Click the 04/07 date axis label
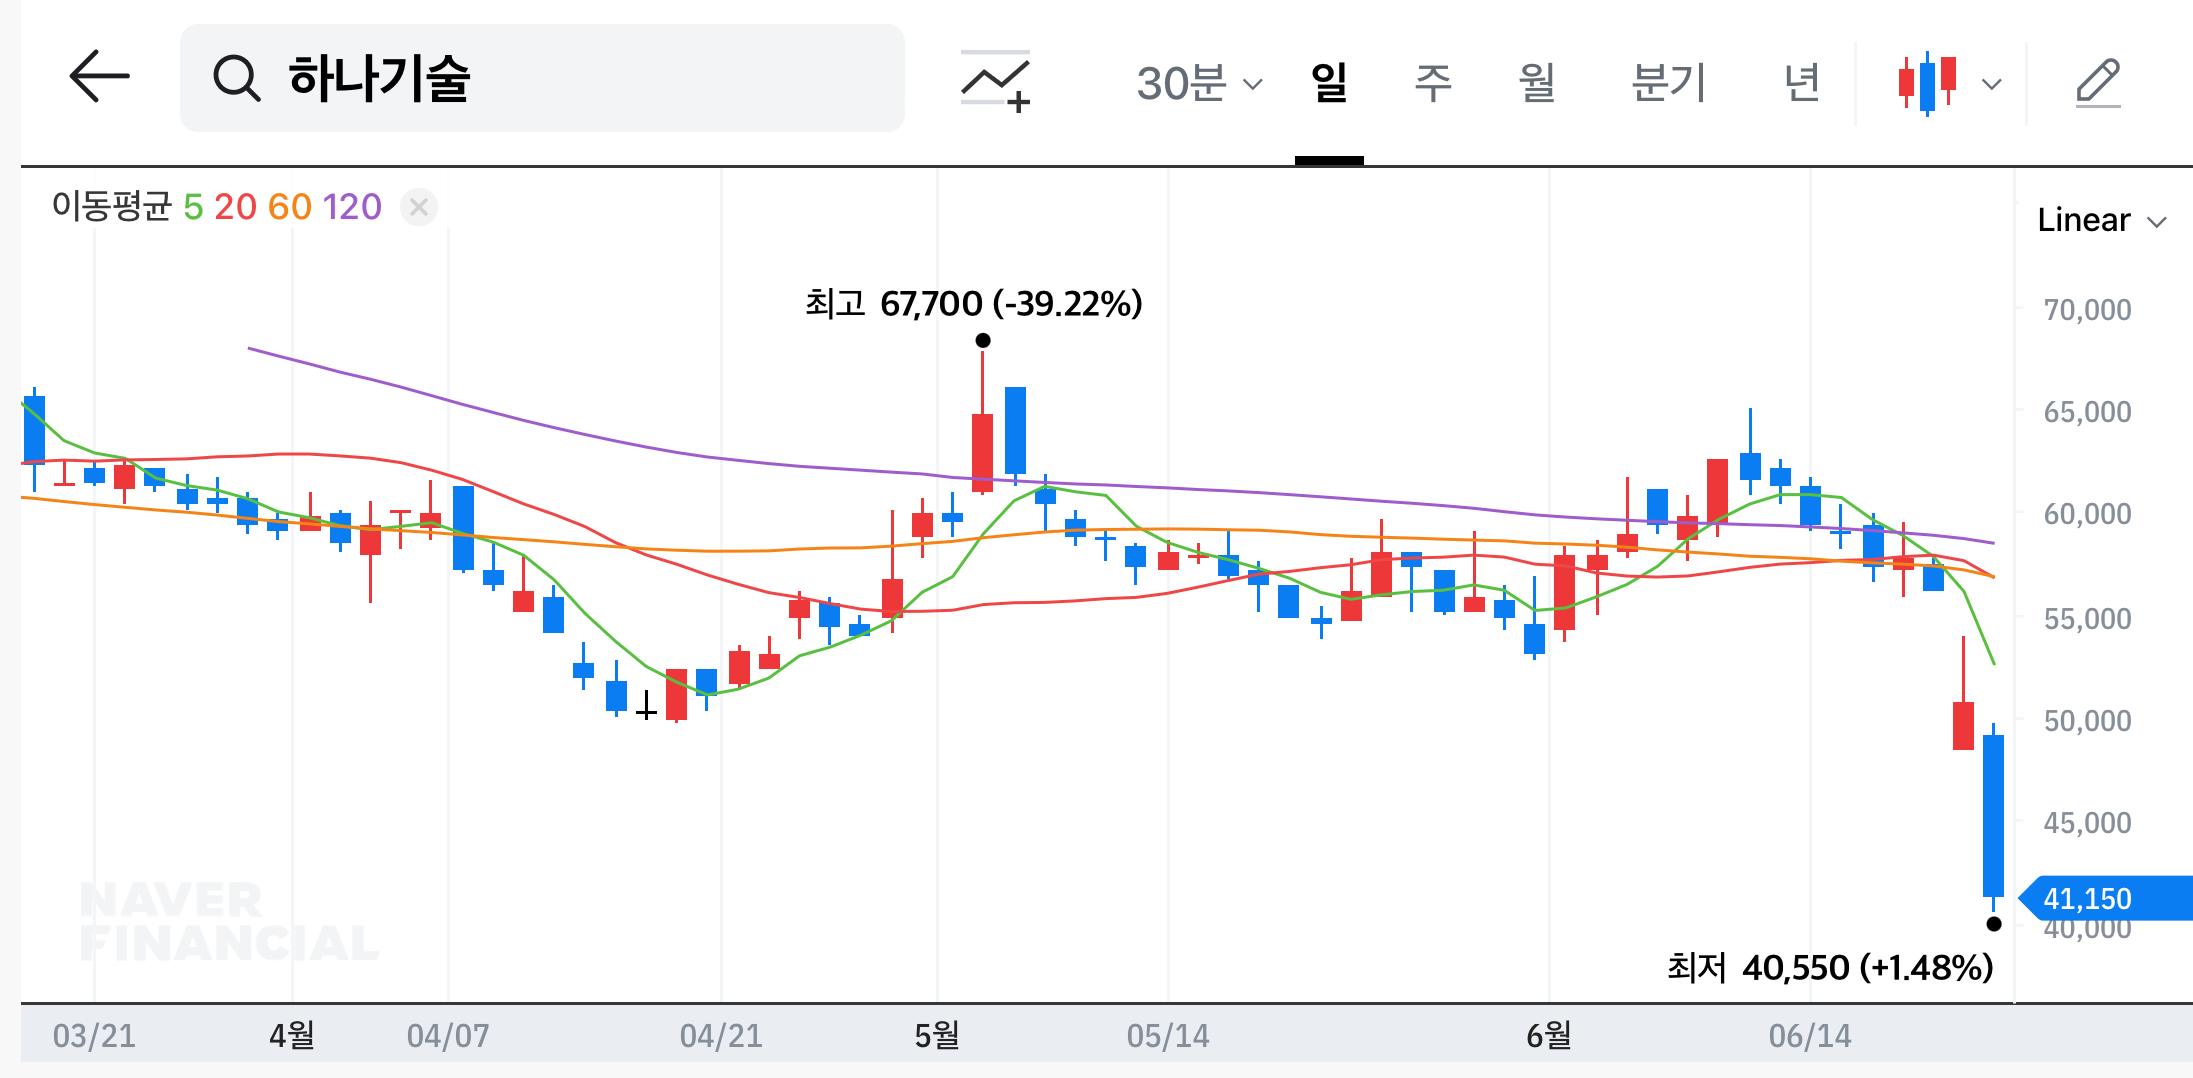This screenshot has width=2193, height=1078. pos(448,1036)
